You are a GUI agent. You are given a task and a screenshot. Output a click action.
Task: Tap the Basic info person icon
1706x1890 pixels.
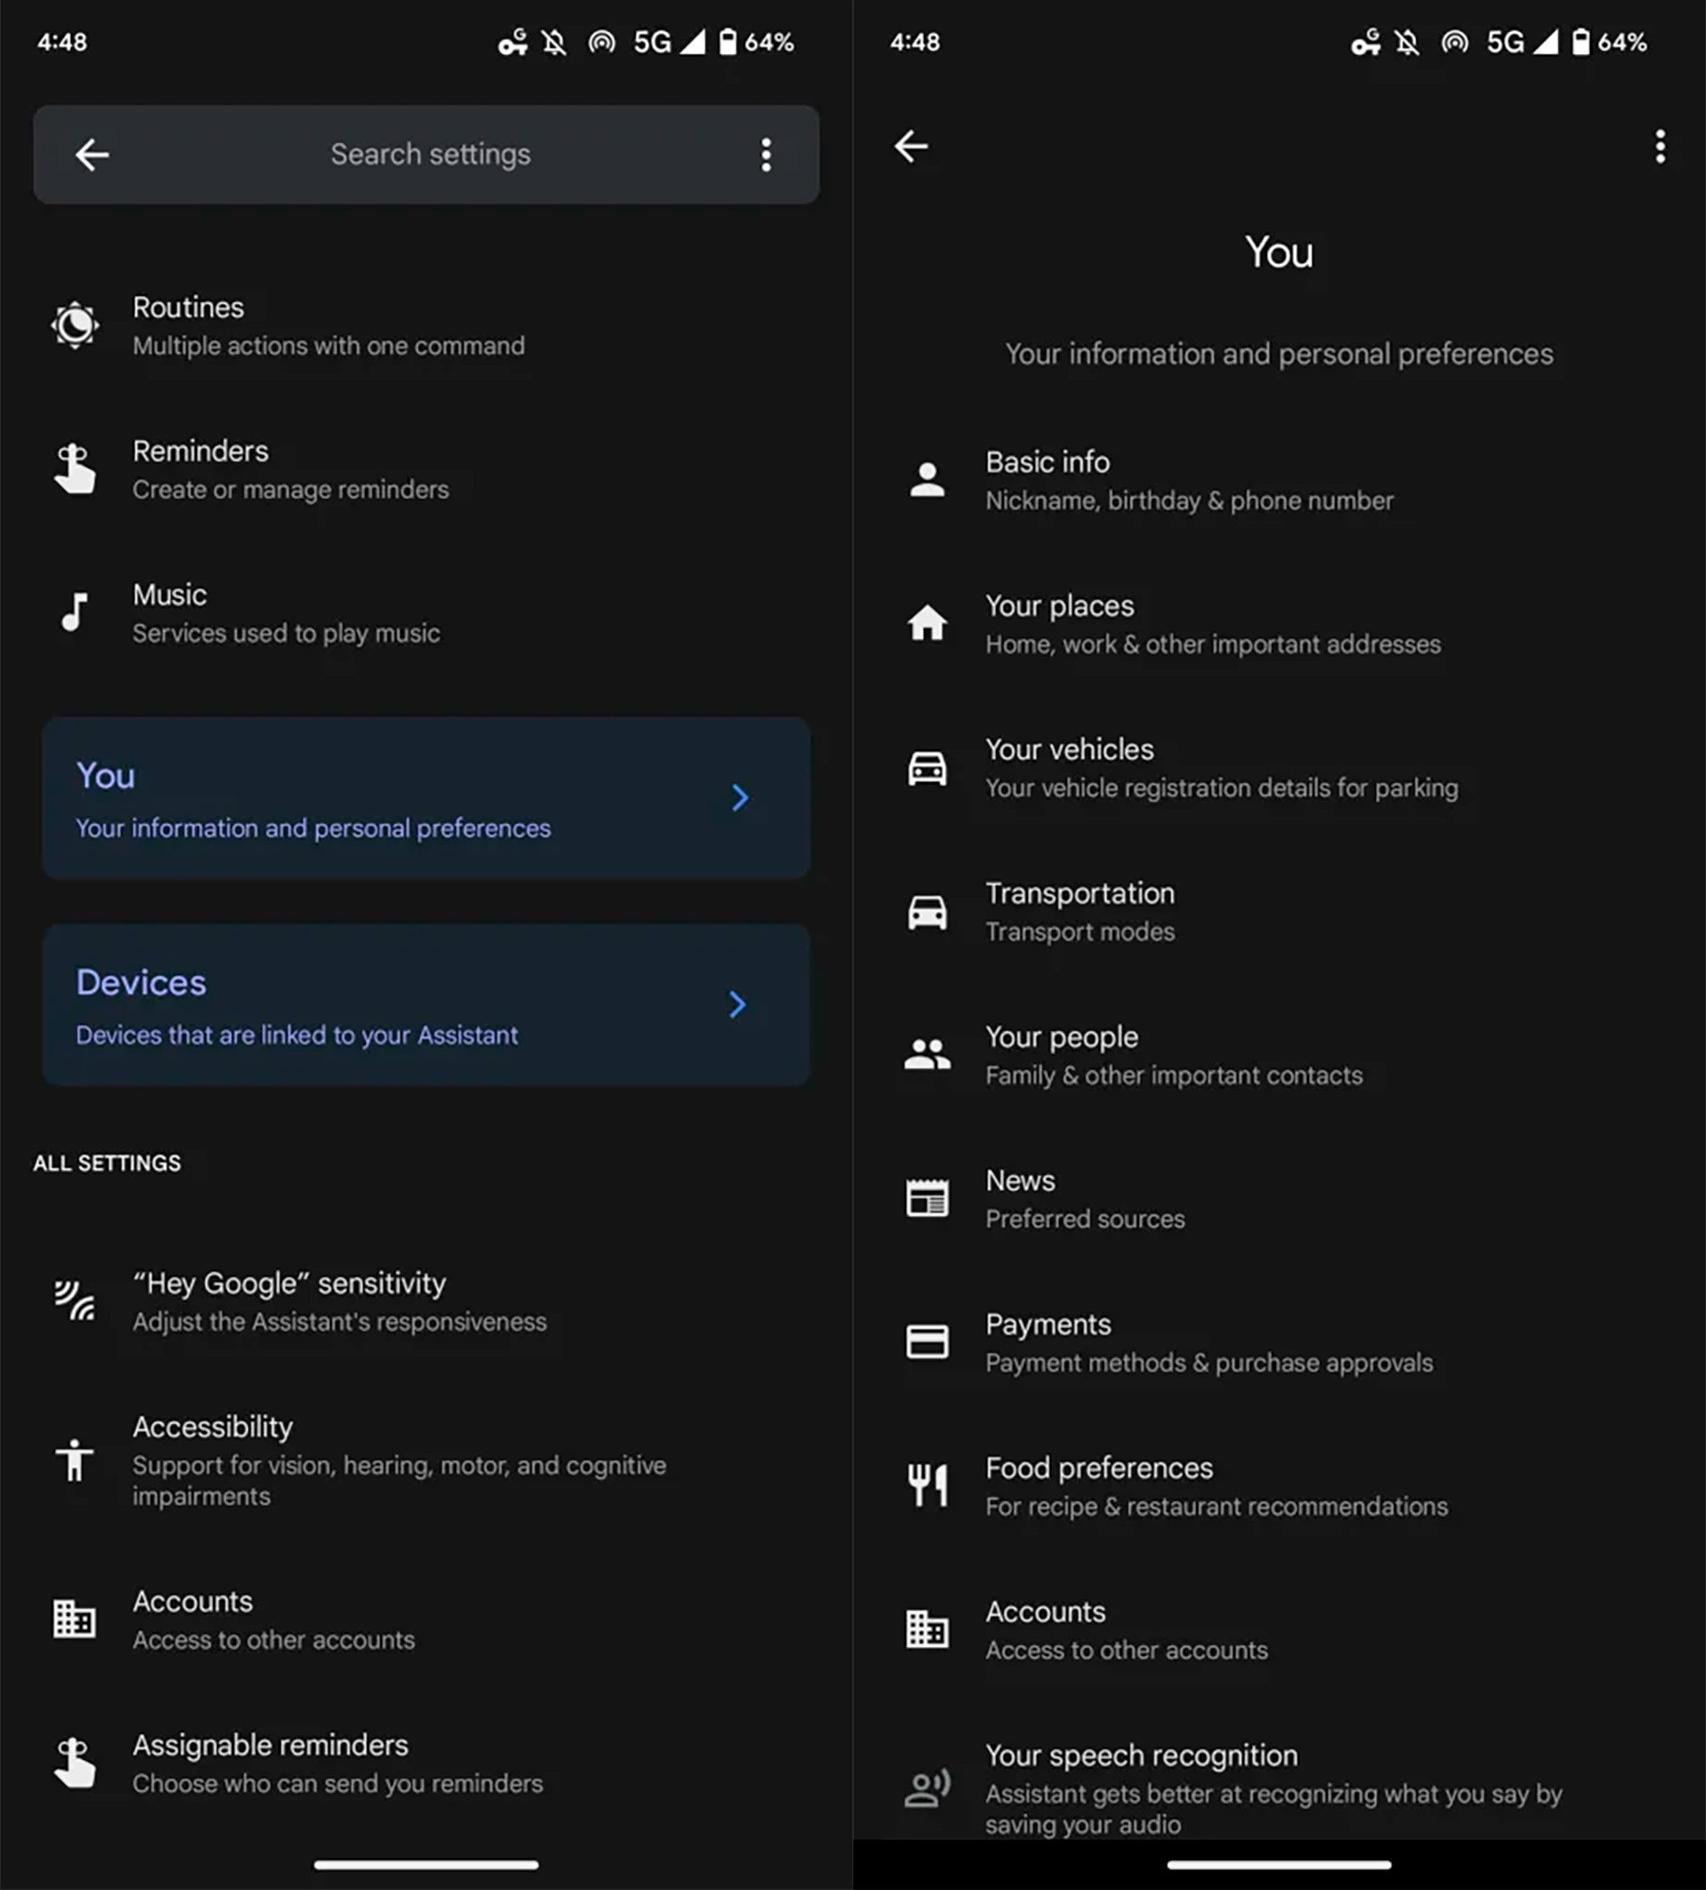pyautogui.click(x=927, y=480)
